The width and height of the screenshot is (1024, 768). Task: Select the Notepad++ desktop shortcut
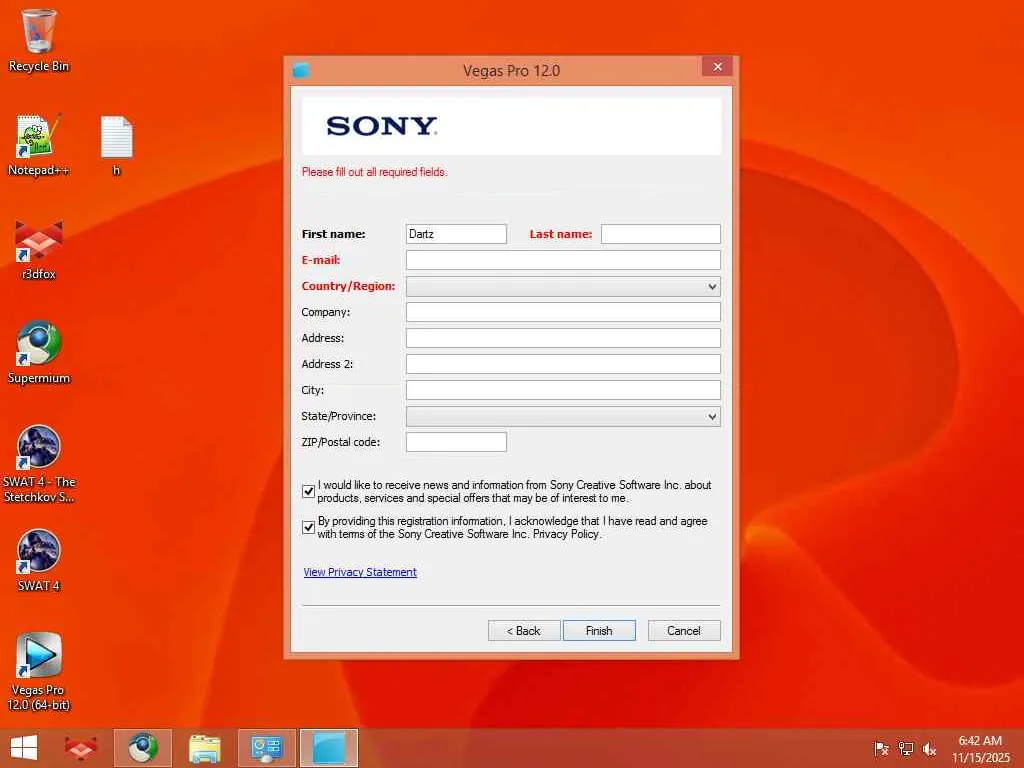(x=38, y=145)
